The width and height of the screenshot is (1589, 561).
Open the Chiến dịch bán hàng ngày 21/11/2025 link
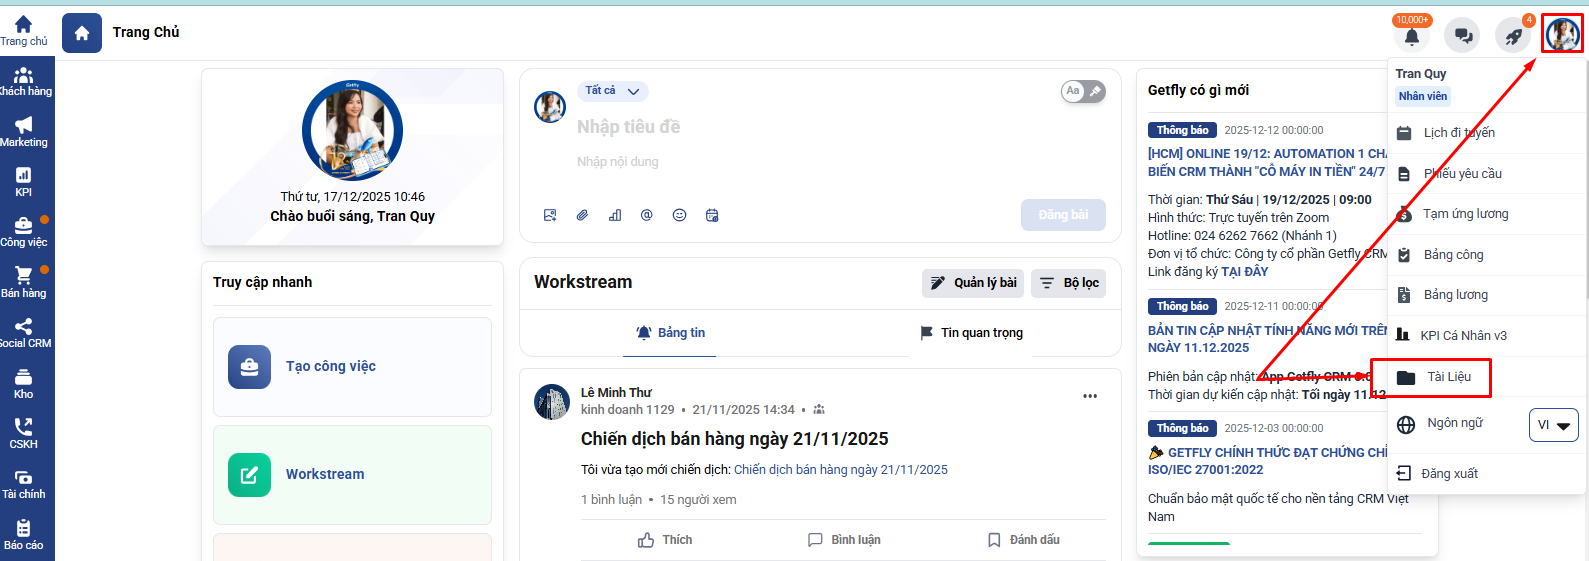[840, 470]
